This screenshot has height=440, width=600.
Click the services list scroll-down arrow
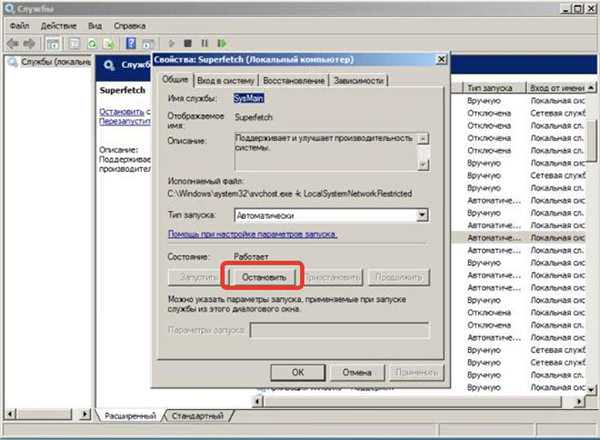click(x=591, y=389)
